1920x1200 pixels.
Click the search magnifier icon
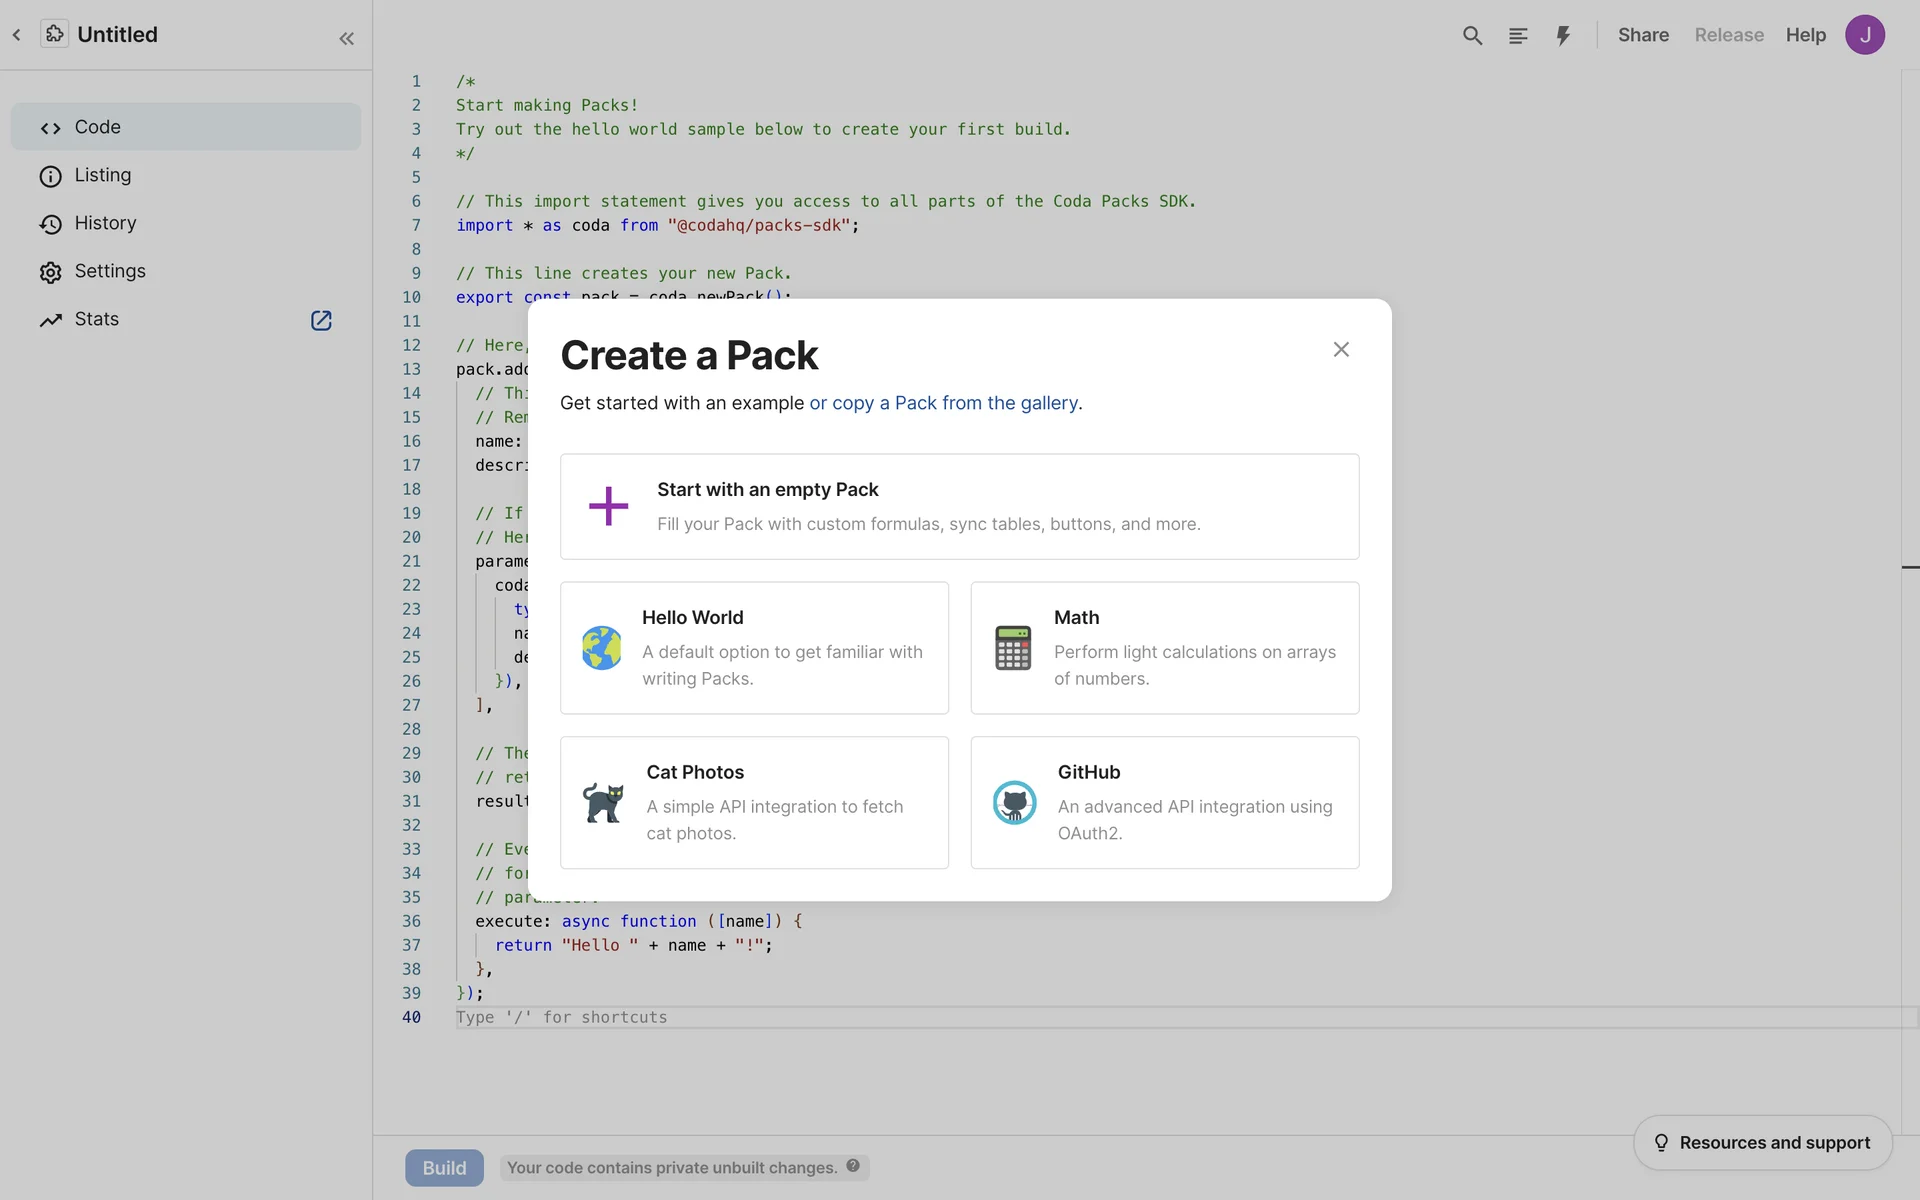[x=1472, y=36]
